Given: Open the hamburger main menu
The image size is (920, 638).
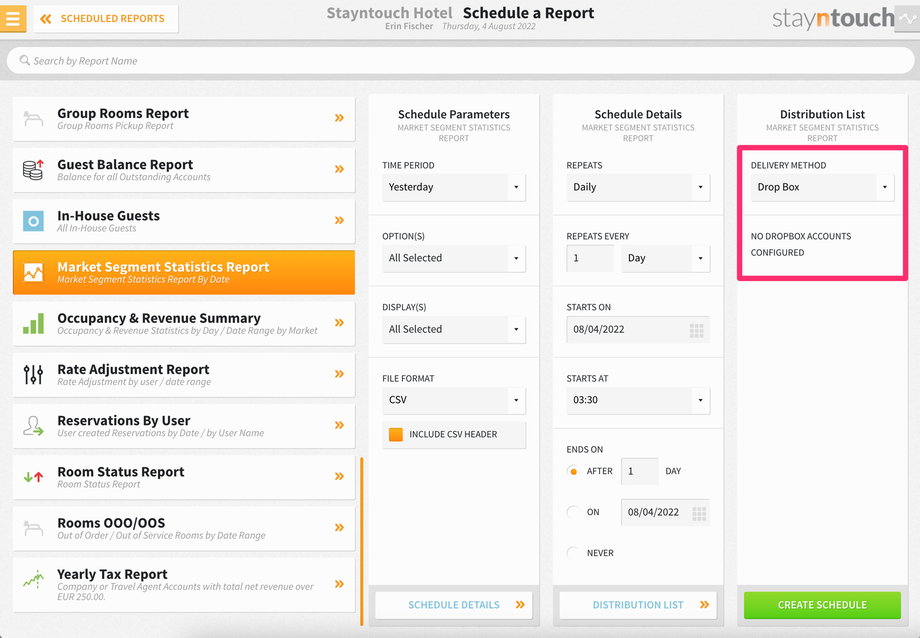Looking at the screenshot, I should (13, 19).
